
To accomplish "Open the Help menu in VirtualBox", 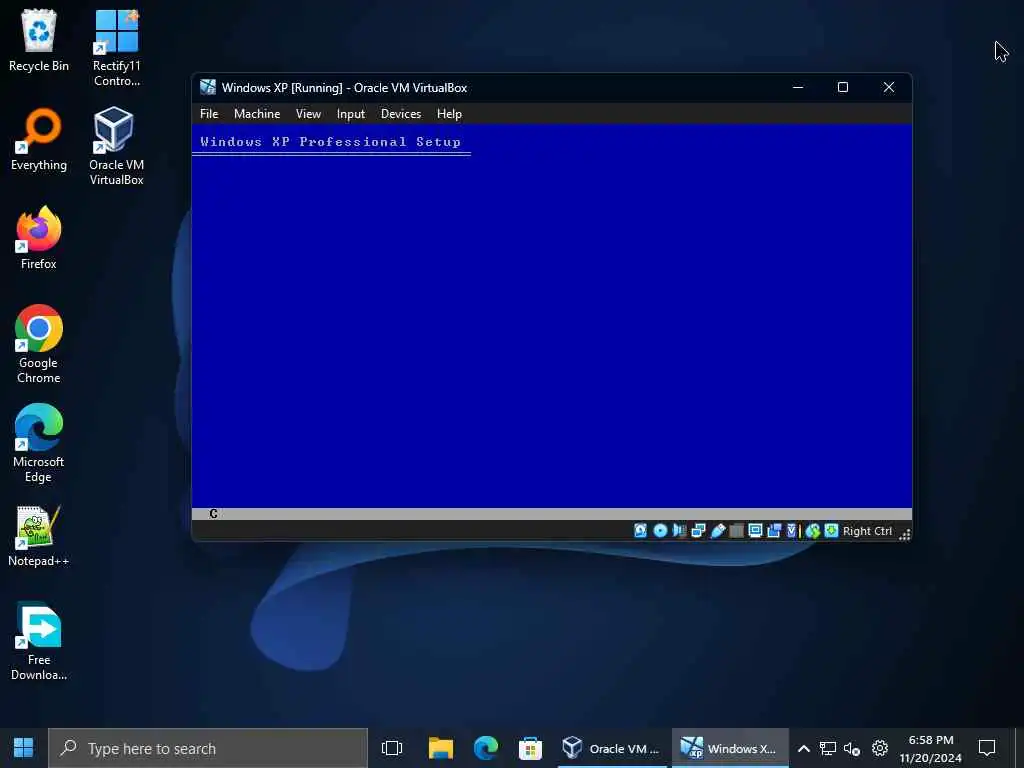I will (449, 114).
